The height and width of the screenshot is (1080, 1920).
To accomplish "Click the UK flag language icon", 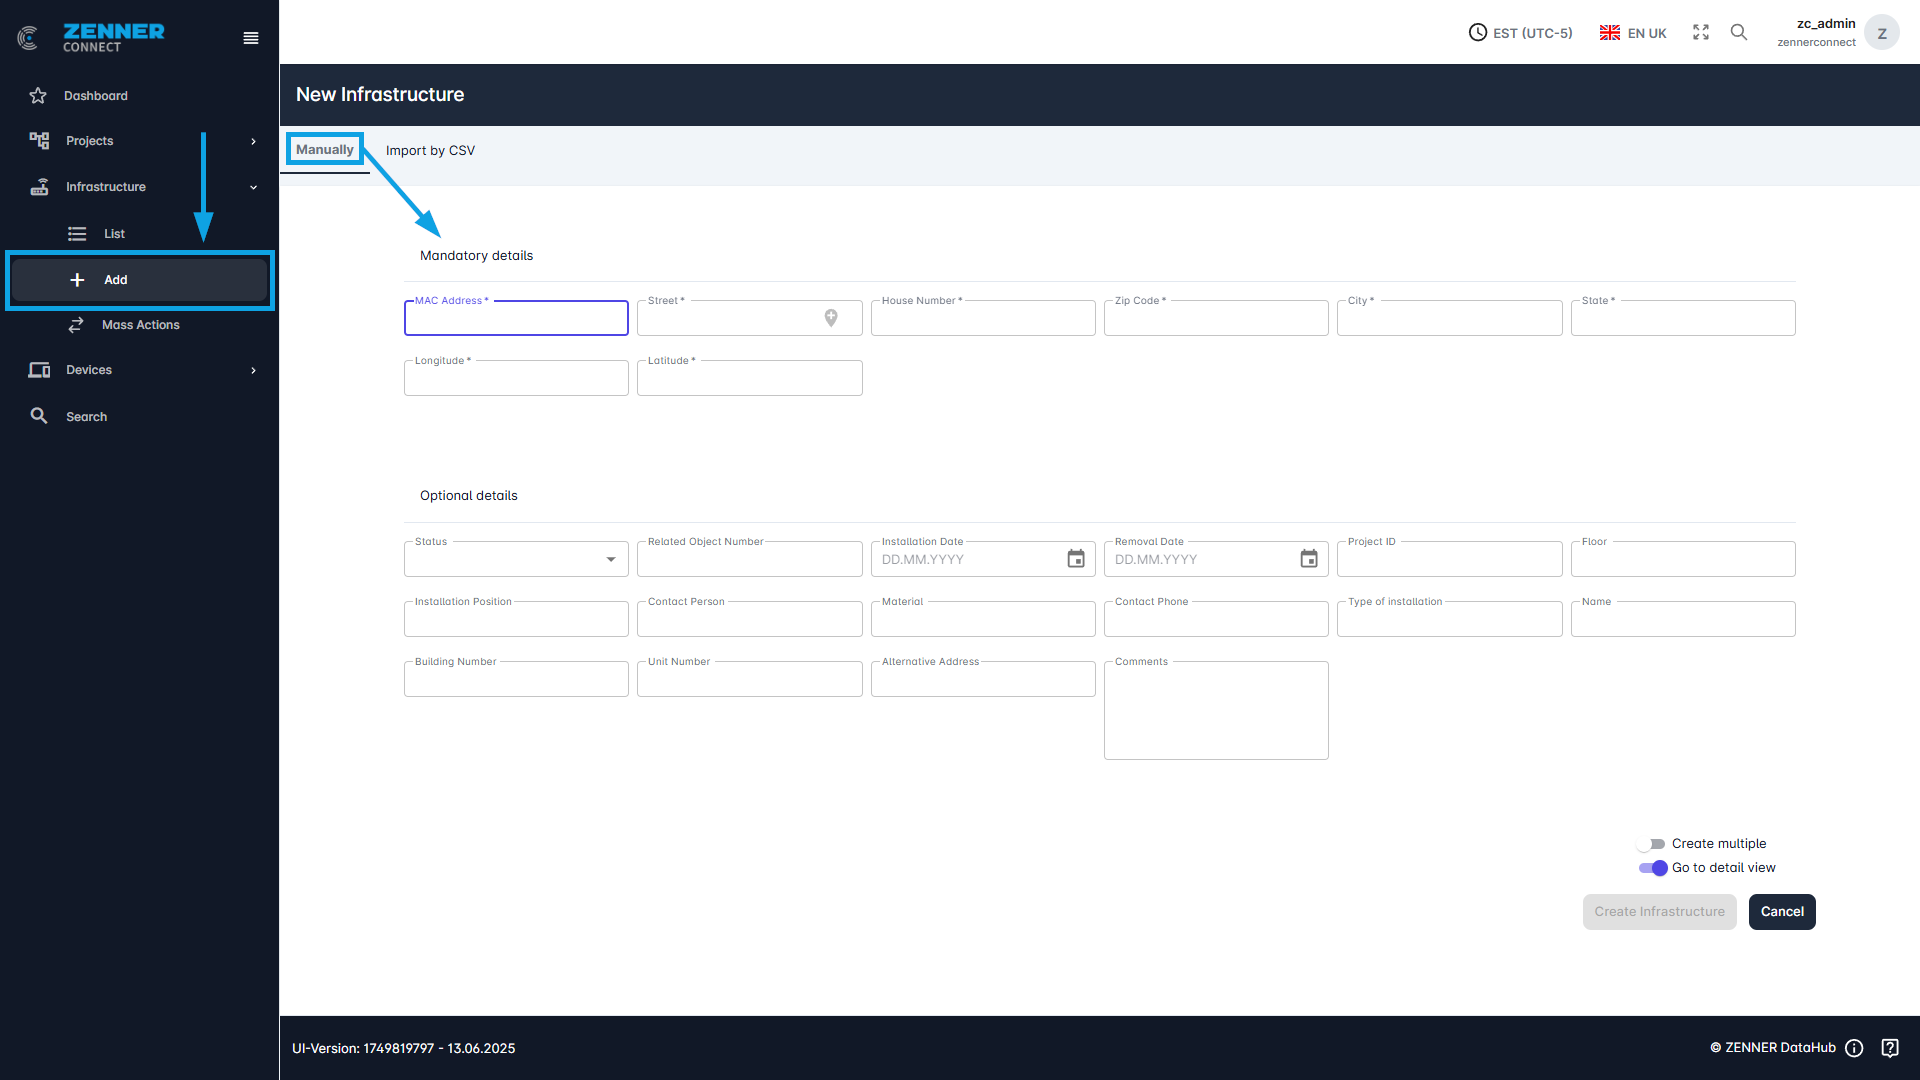I will 1609,32.
